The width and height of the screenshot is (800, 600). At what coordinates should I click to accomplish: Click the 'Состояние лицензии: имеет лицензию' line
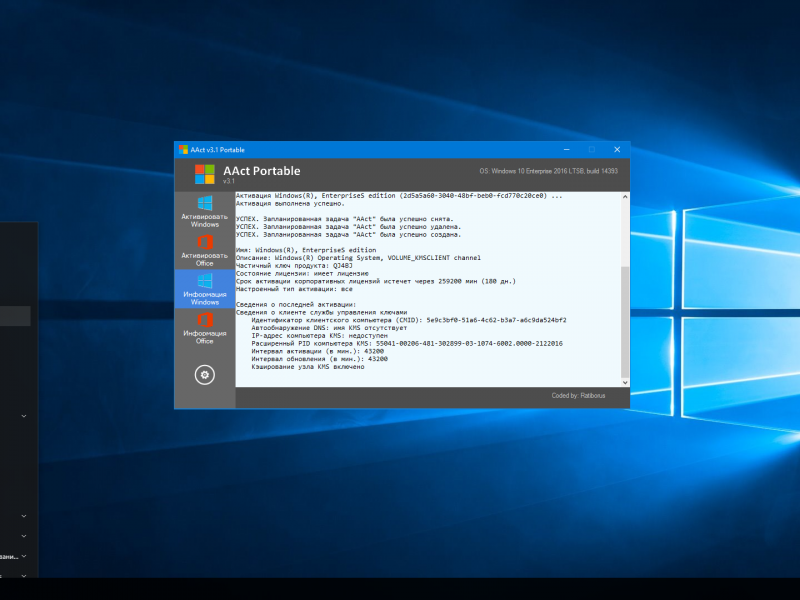(302, 273)
